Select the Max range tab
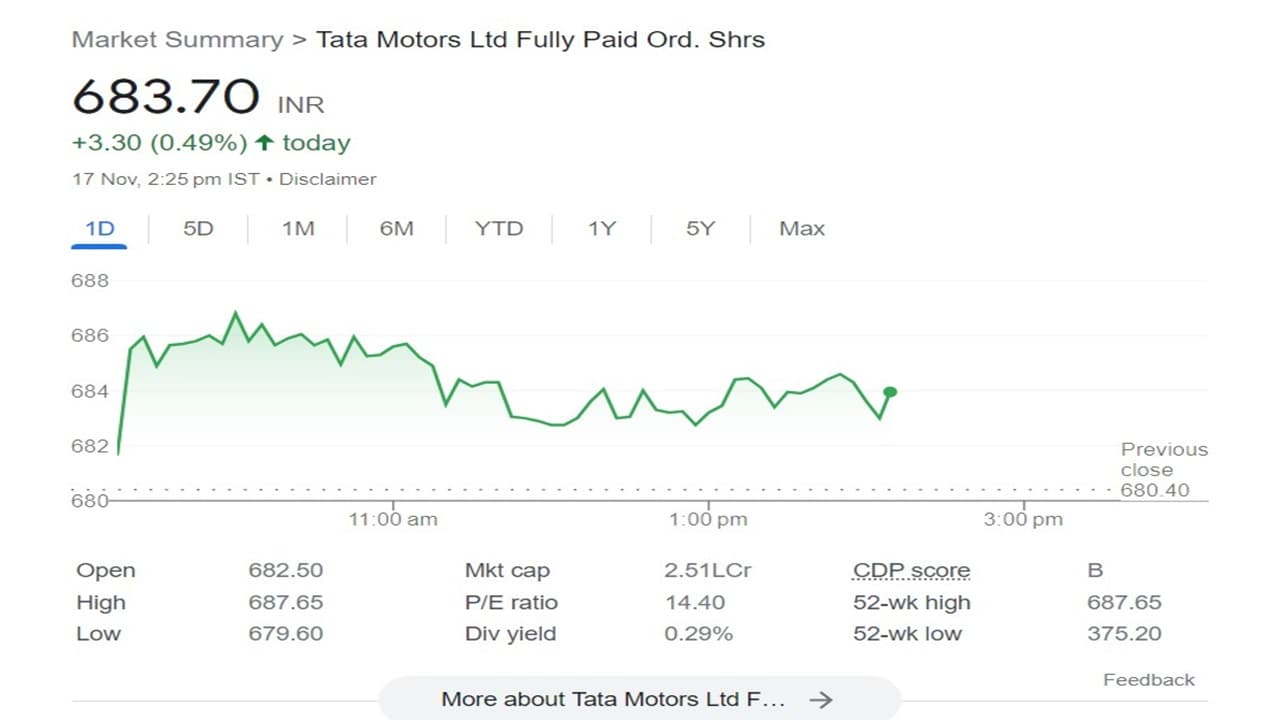Viewport: 1280px width, 720px height. [802, 229]
